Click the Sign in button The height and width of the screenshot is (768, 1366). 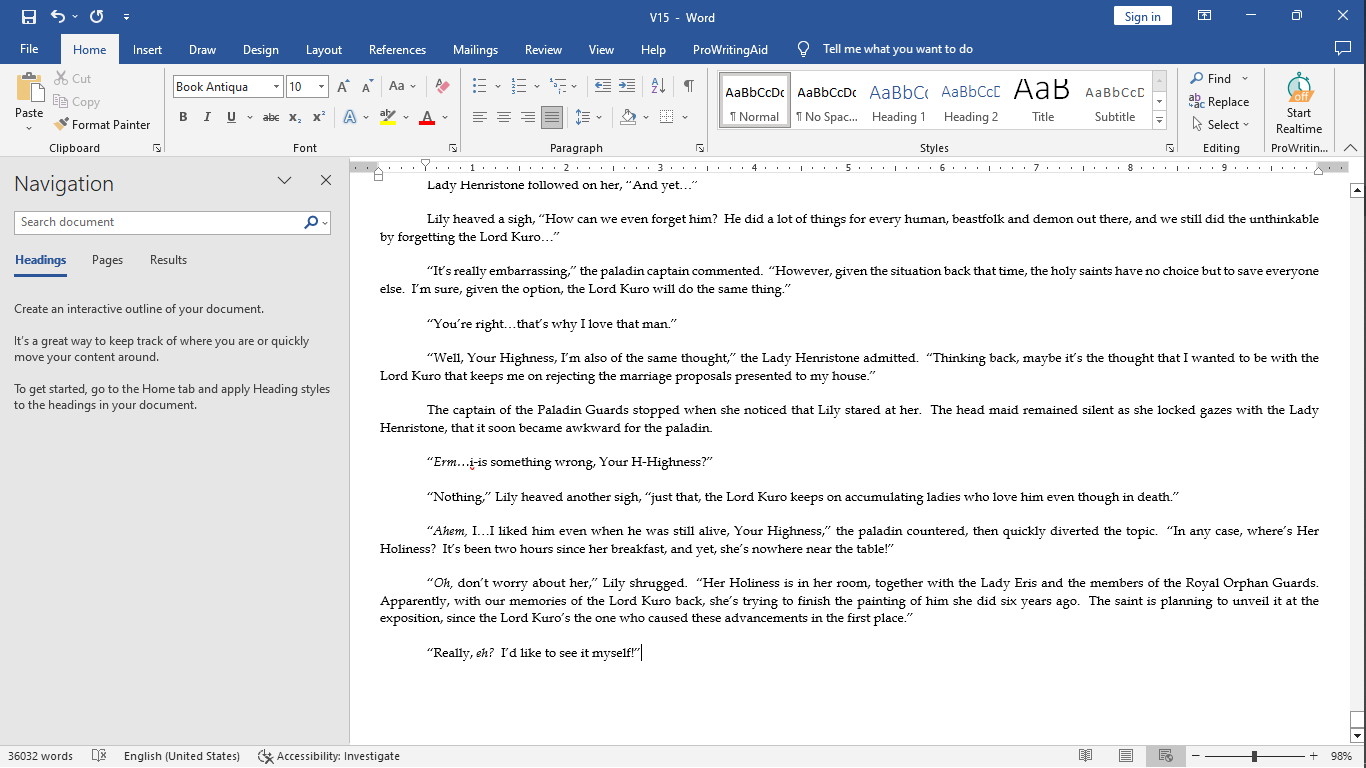(1142, 17)
